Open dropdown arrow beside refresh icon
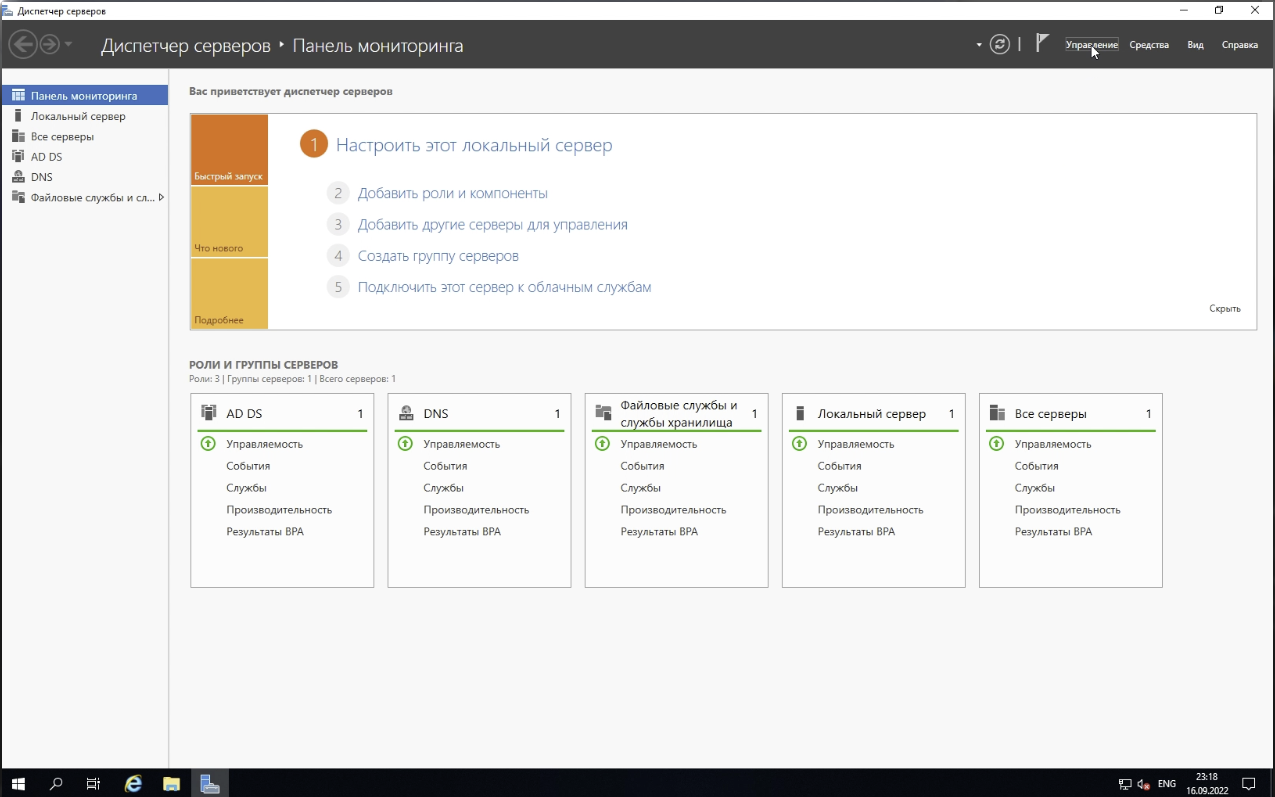 pyautogui.click(x=979, y=45)
